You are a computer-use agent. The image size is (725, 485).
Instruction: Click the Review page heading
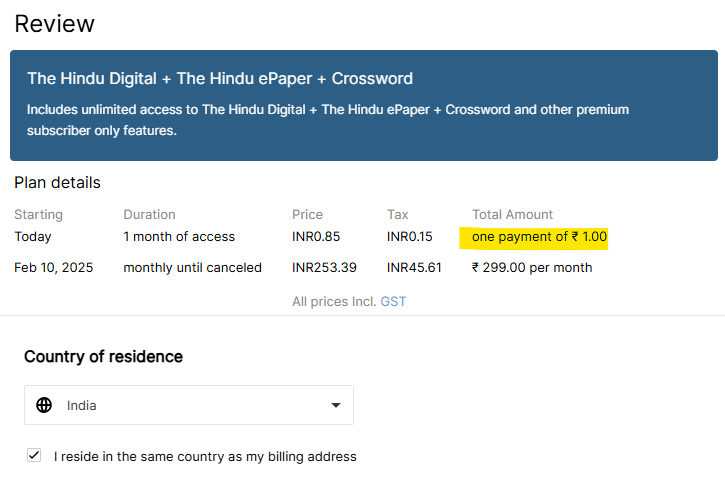55,24
